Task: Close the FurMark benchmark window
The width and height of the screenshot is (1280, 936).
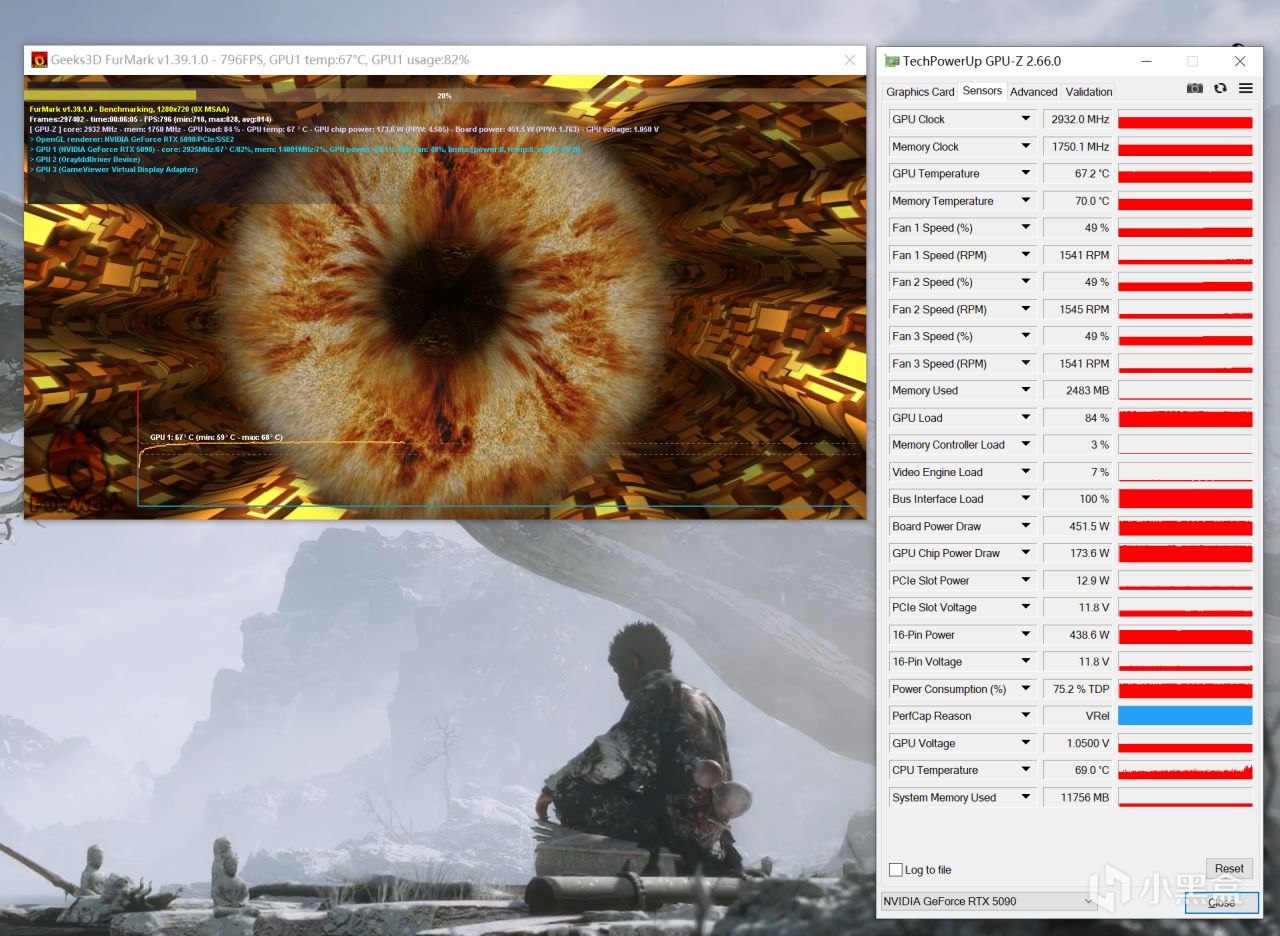Action: tap(849, 60)
